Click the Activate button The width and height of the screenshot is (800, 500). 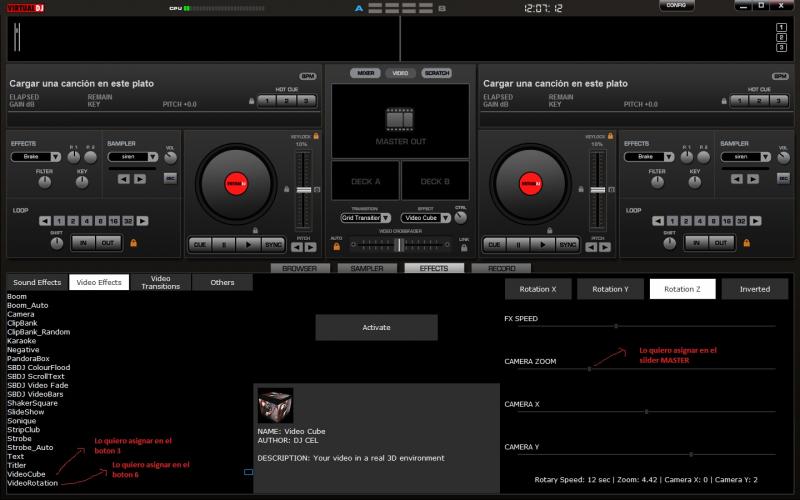click(376, 327)
